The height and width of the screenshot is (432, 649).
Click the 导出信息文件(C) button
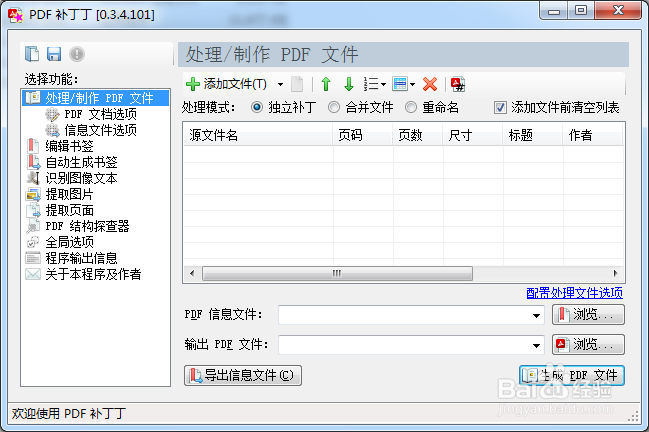(243, 375)
